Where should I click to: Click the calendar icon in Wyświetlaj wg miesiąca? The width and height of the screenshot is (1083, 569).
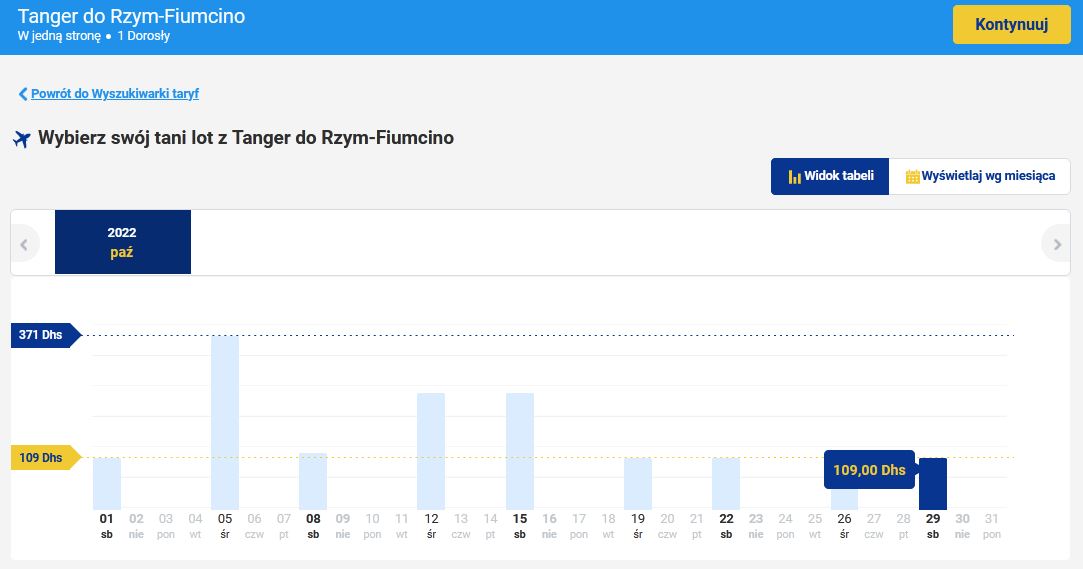click(x=912, y=177)
